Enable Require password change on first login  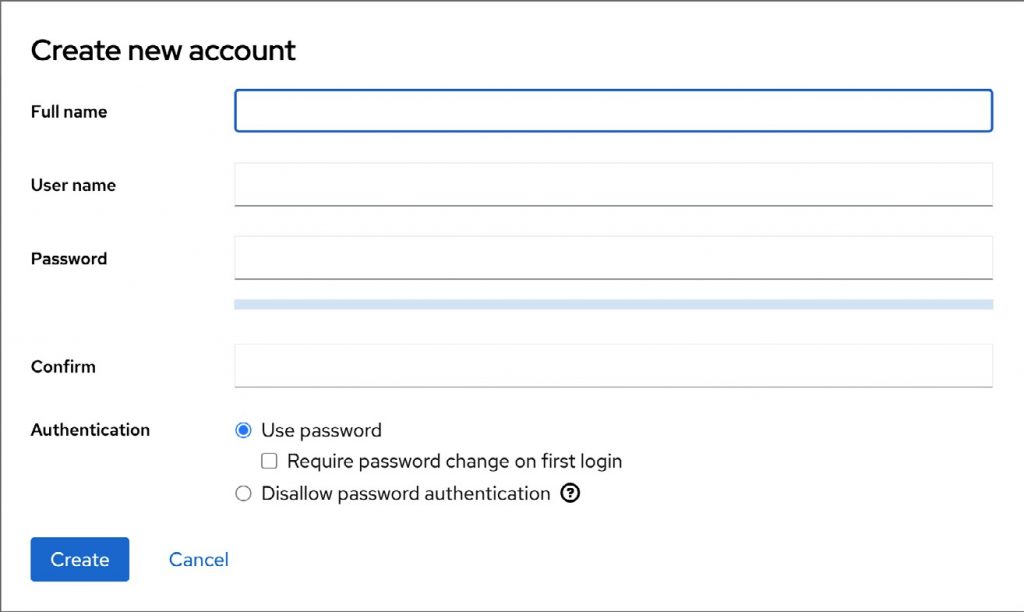pyautogui.click(x=269, y=461)
